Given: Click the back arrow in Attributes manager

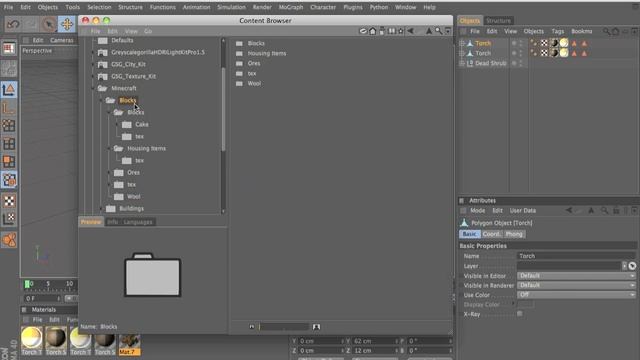Looking at the screenshot, I should click(569, 211).
